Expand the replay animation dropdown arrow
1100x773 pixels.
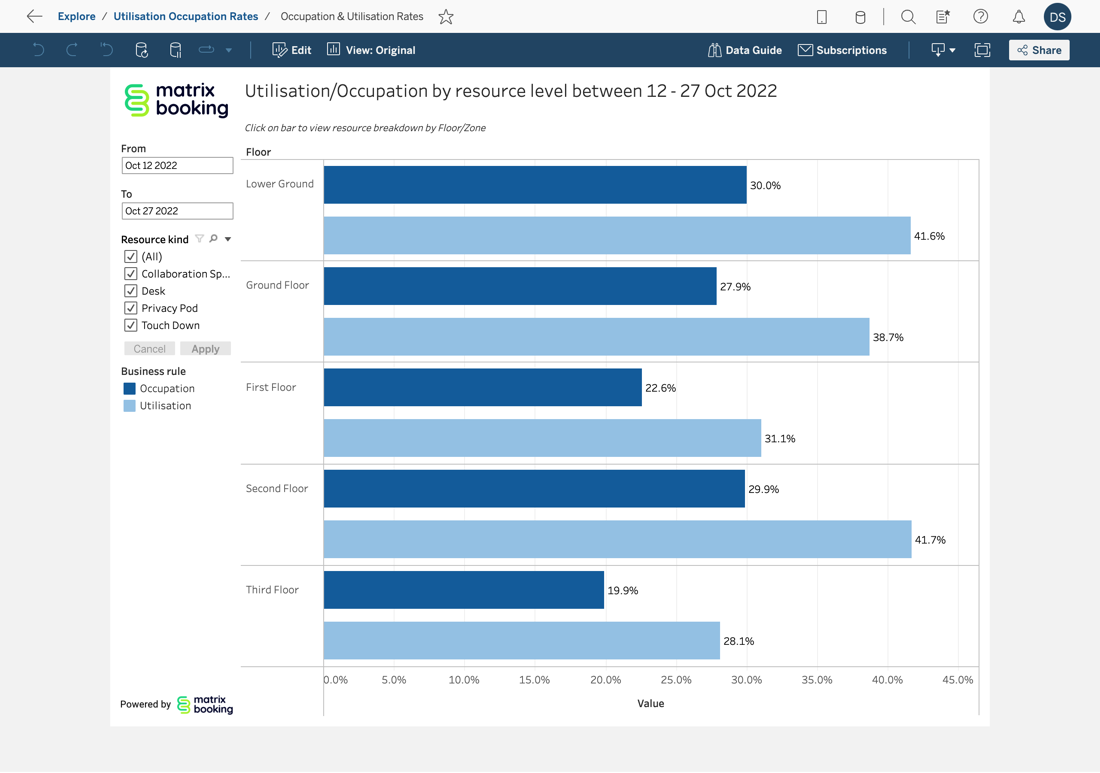point(229,50)
